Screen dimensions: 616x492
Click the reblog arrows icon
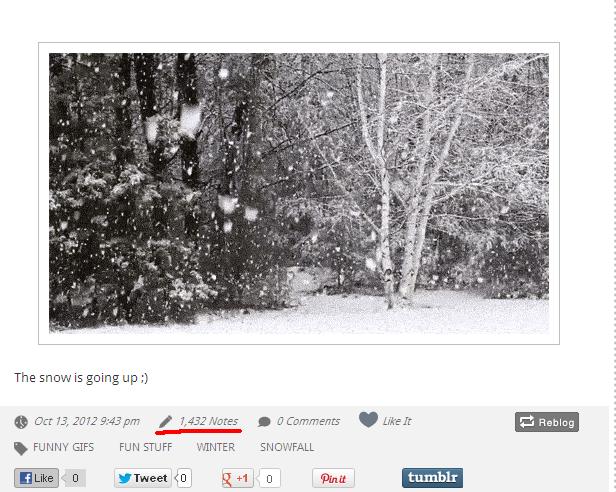(x=526, y=422)
